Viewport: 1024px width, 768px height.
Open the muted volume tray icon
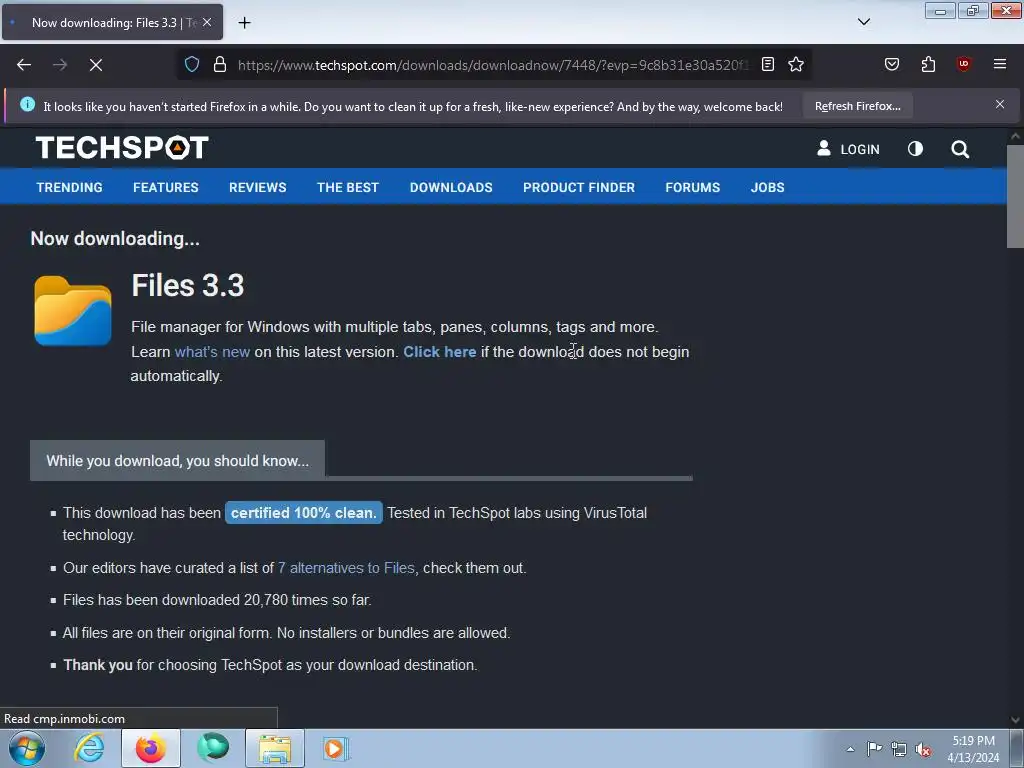(x=923, y=749)
